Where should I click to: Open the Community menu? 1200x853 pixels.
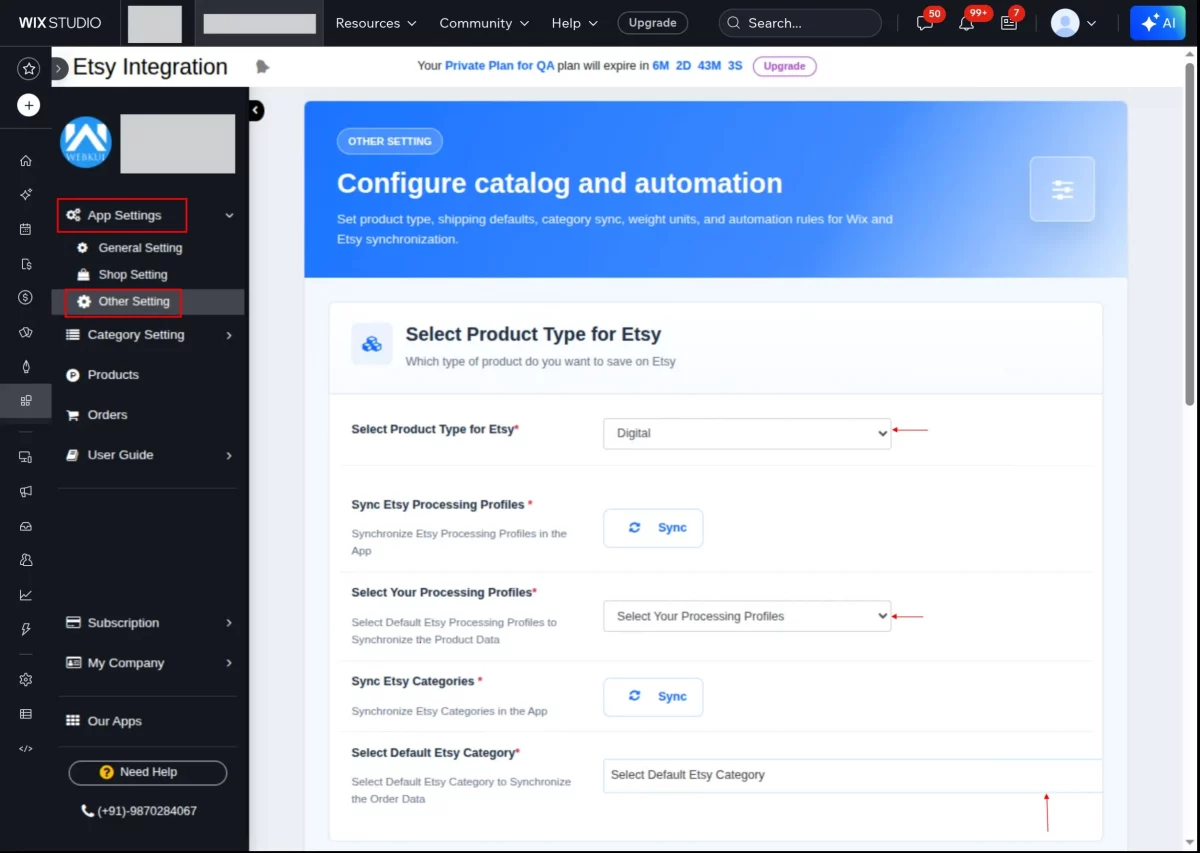(x=483, y=23)
